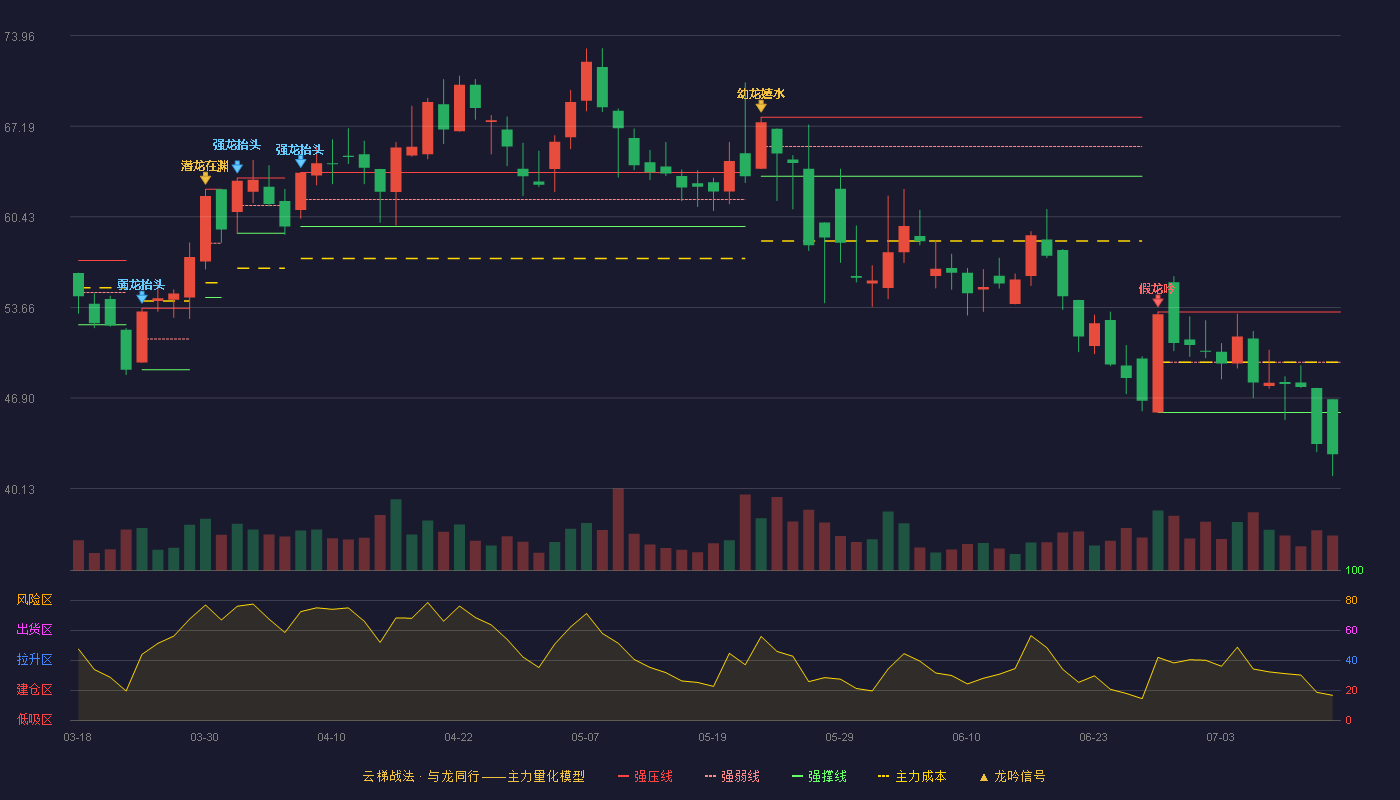Click the 03-30 date label

[204, 737]
